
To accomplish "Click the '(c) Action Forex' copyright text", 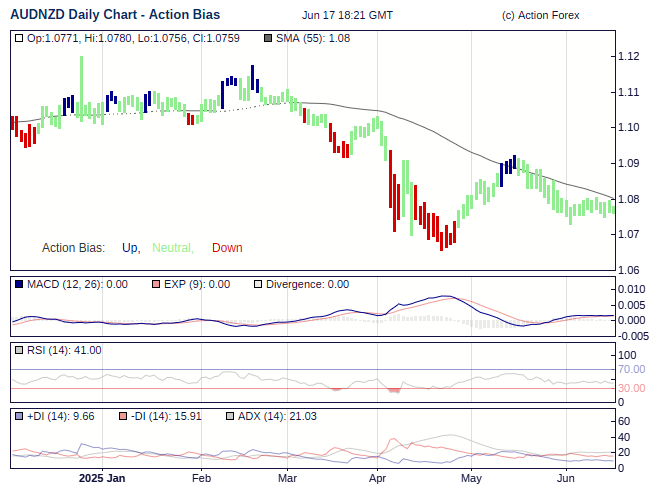I will pyautogui.click(x=540, y=15).
